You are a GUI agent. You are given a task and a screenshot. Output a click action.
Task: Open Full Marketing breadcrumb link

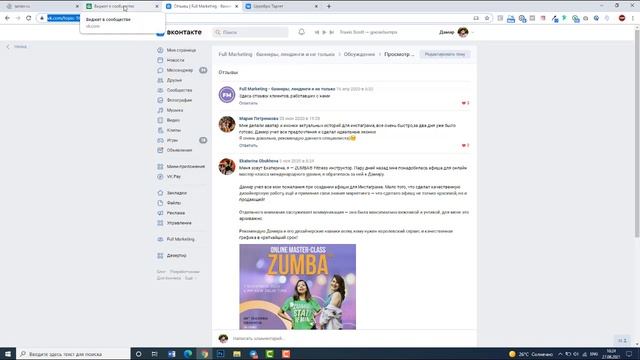pyautogui.click(x=276, y=54)
